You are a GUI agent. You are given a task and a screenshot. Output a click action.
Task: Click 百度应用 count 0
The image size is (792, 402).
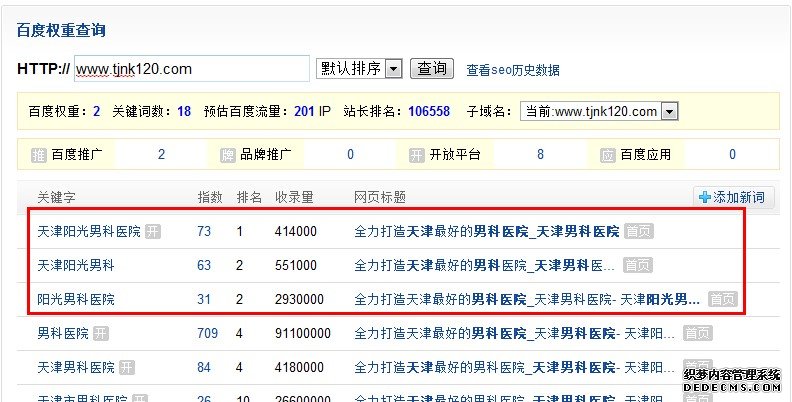click(732, 155)
